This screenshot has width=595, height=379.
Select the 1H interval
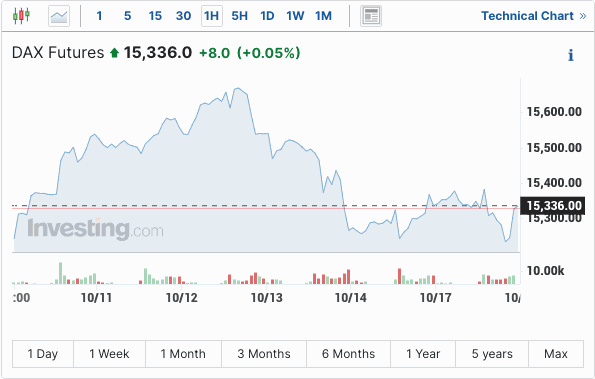pos(212,16)
